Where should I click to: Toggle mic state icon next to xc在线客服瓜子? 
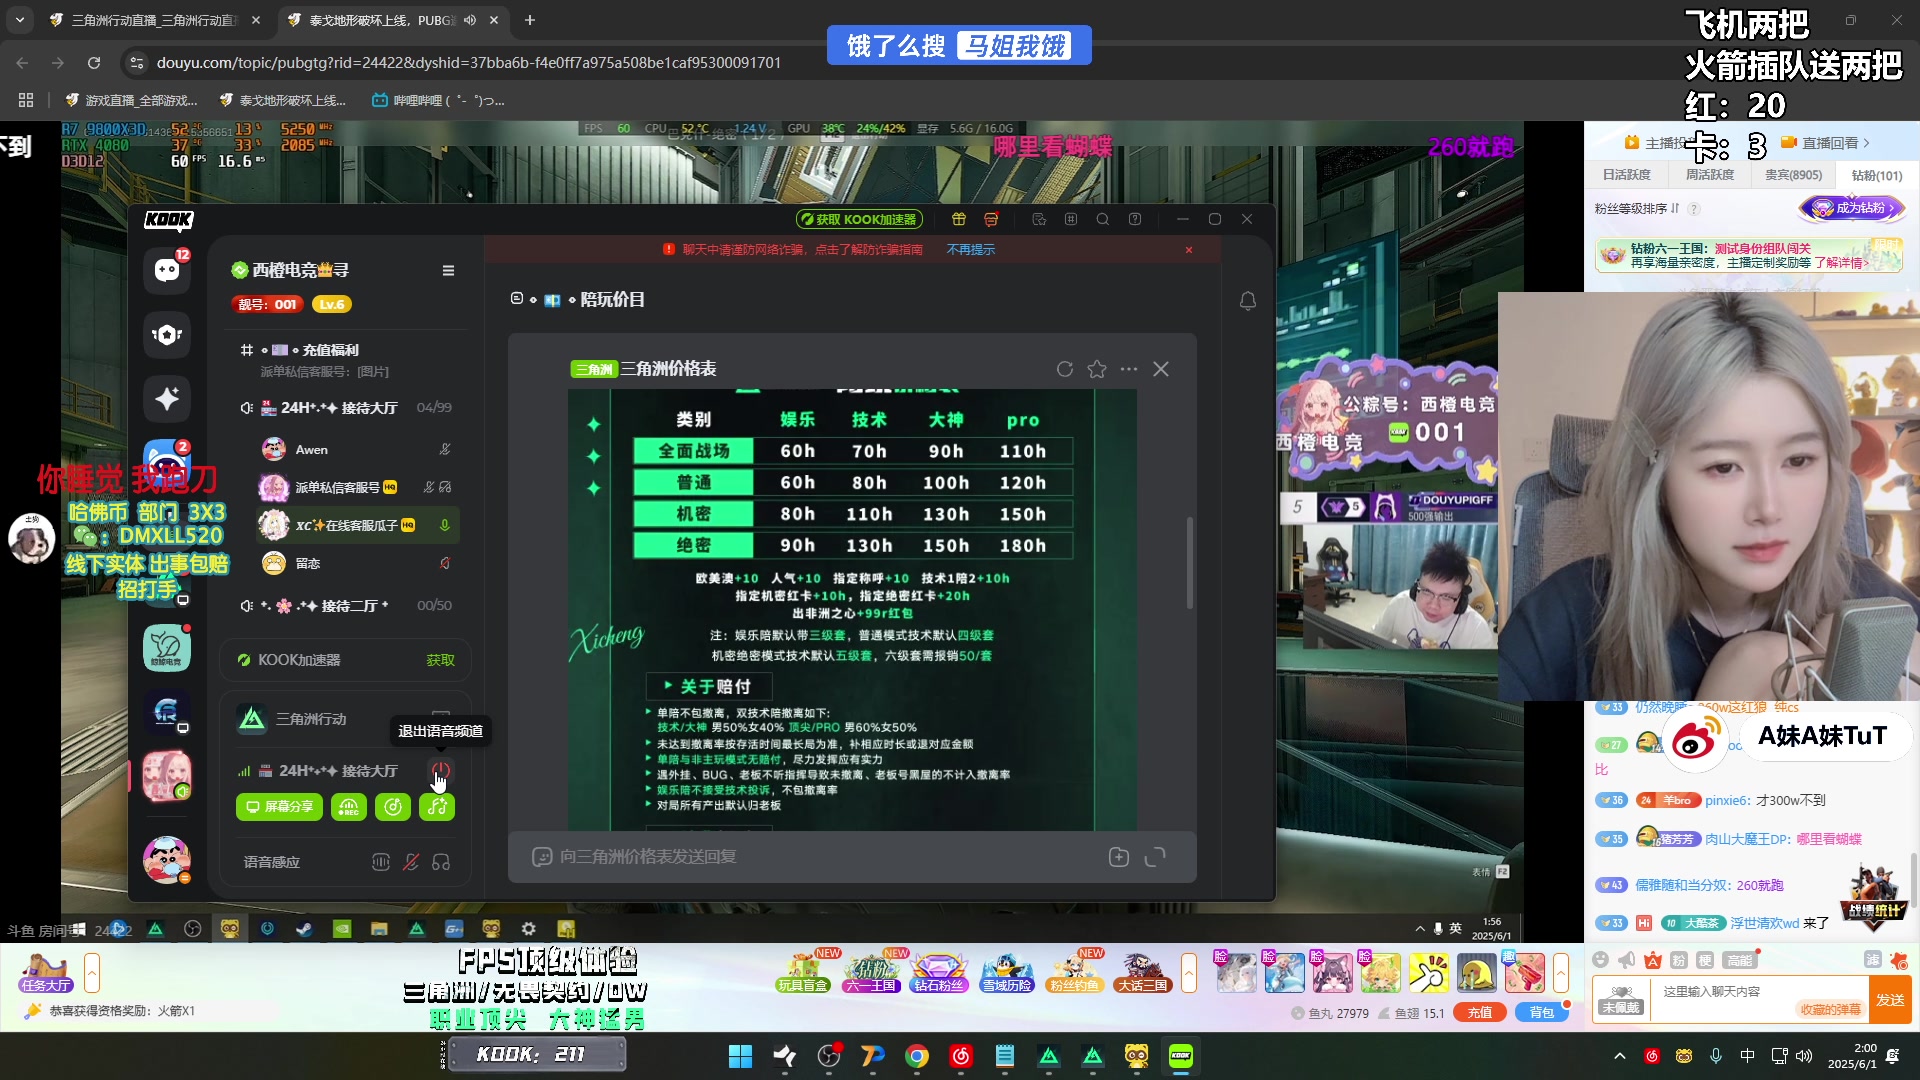point(445,525)
